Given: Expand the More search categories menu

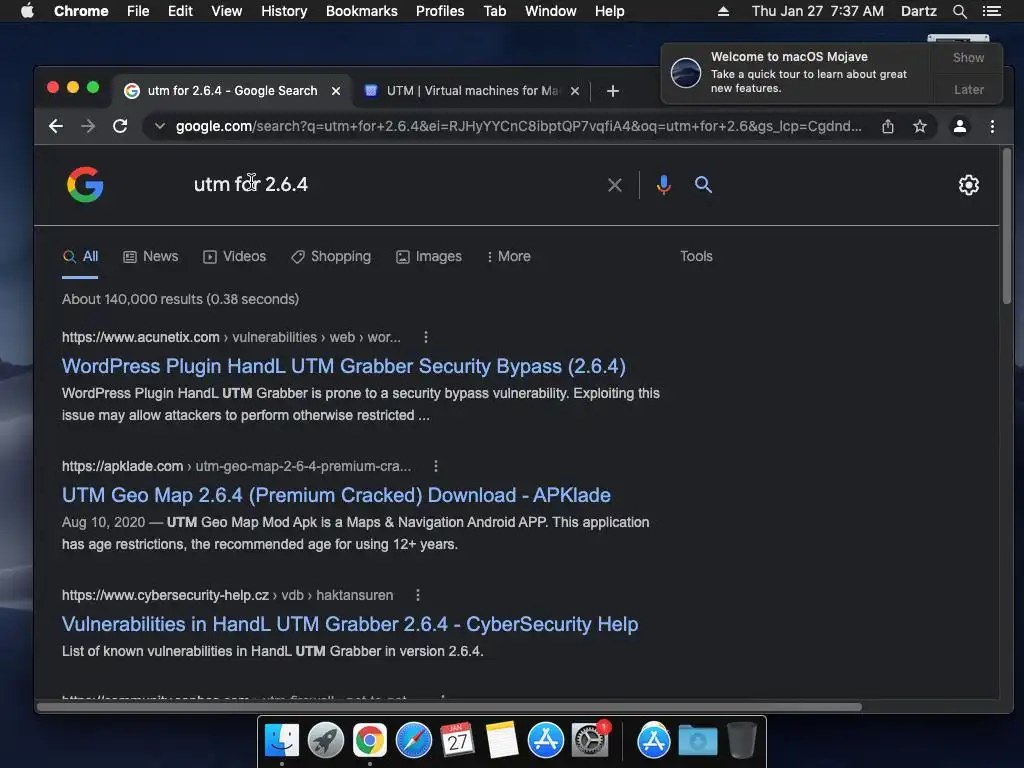Looking at the screenshot, I should pos(509,257).
